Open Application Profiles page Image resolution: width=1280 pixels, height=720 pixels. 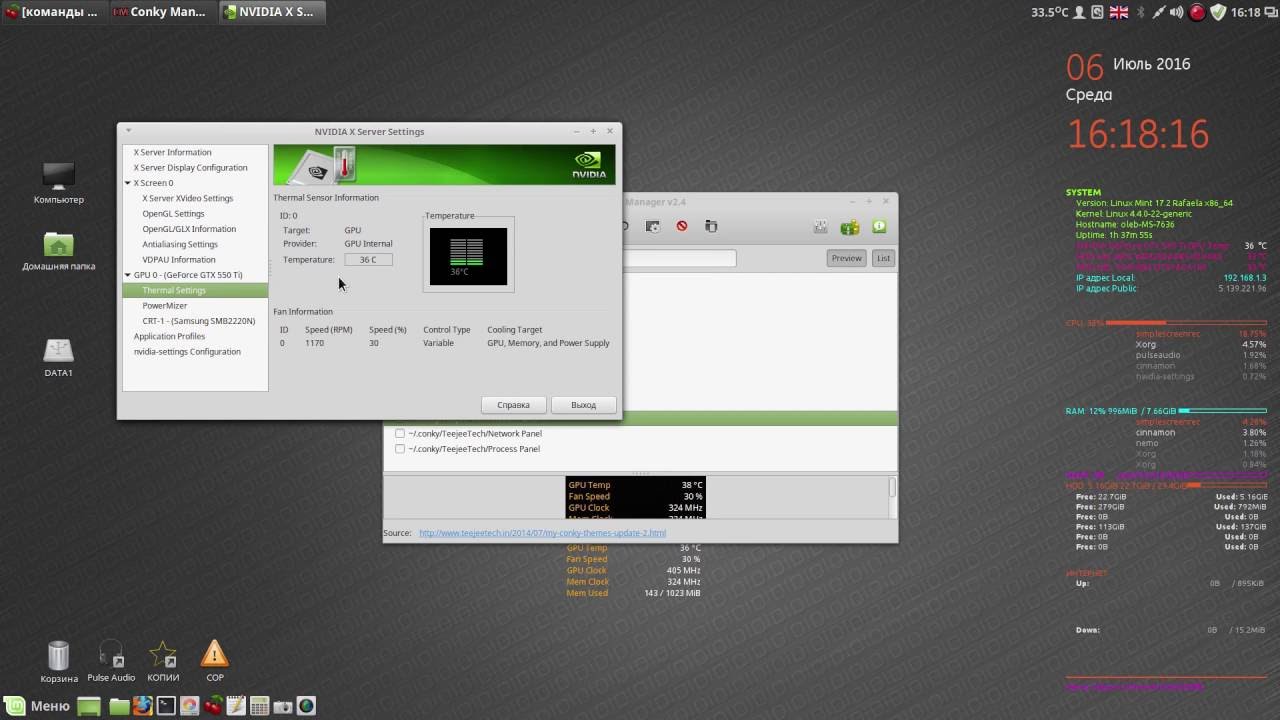[169, 336]
